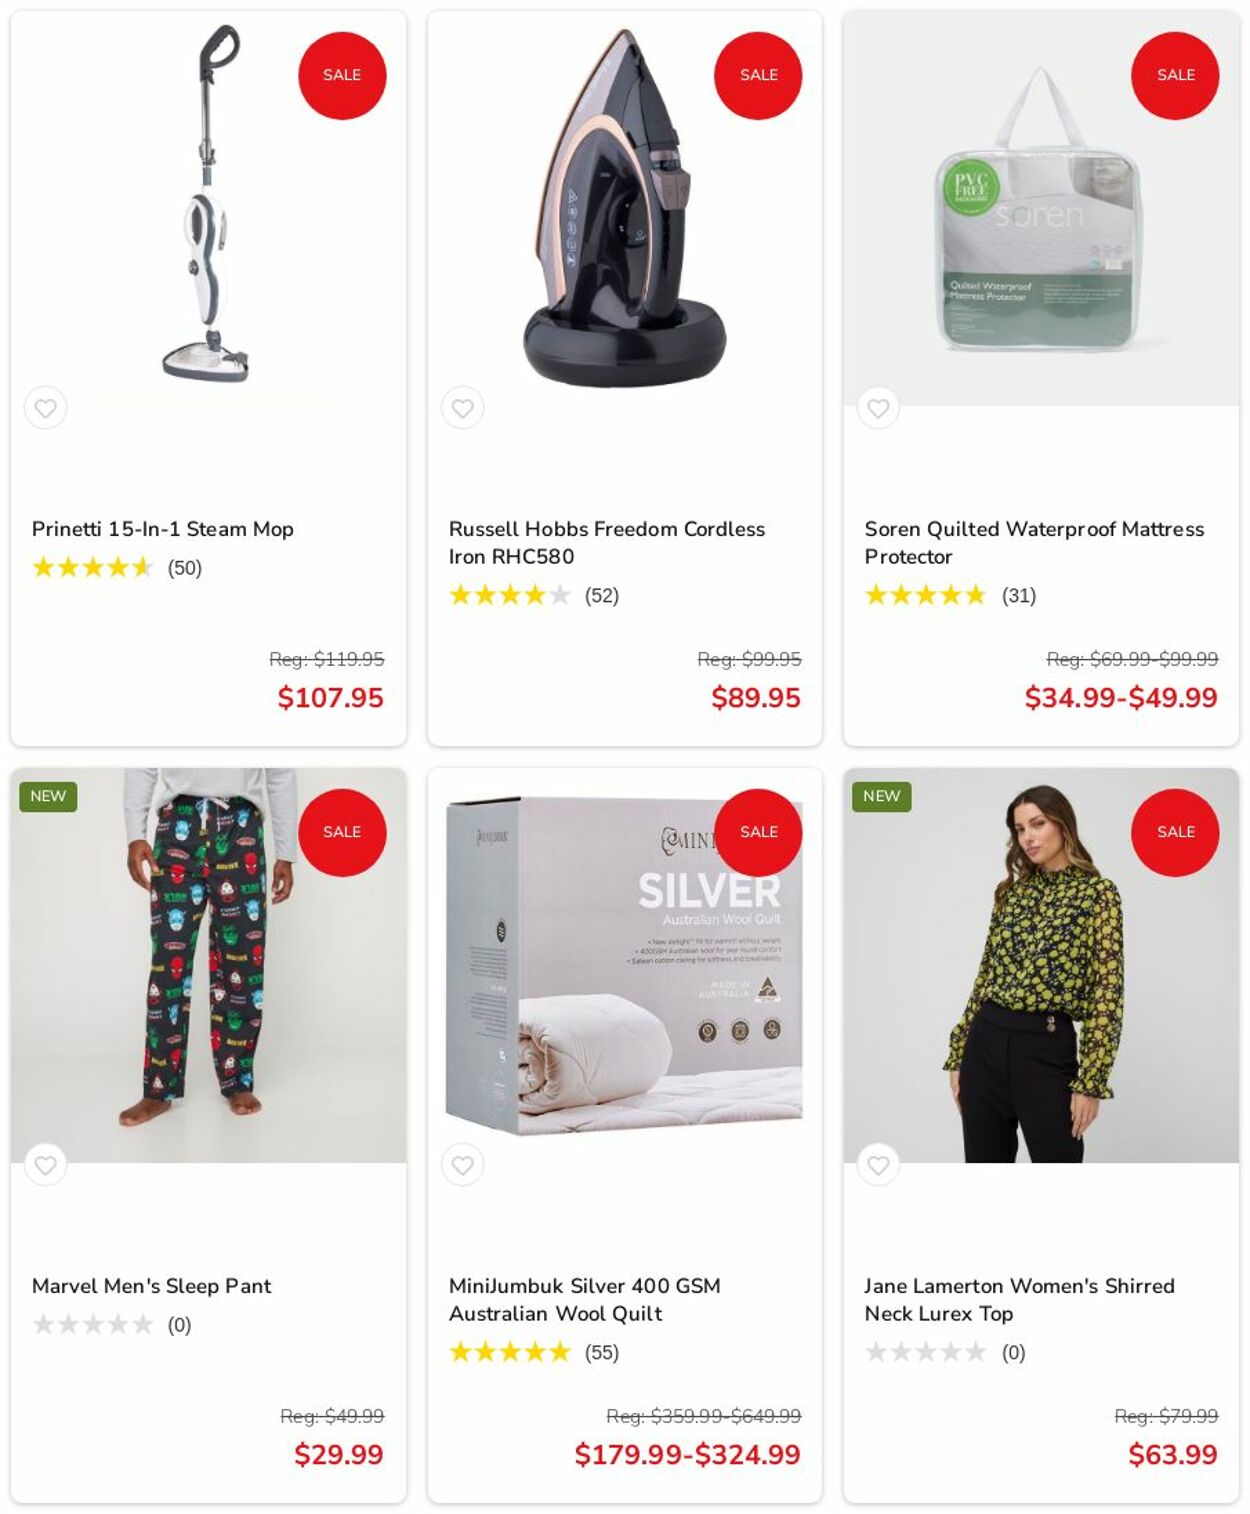
Task: Click SALE badge on Steam Mop
Action: tap(342, 75)
